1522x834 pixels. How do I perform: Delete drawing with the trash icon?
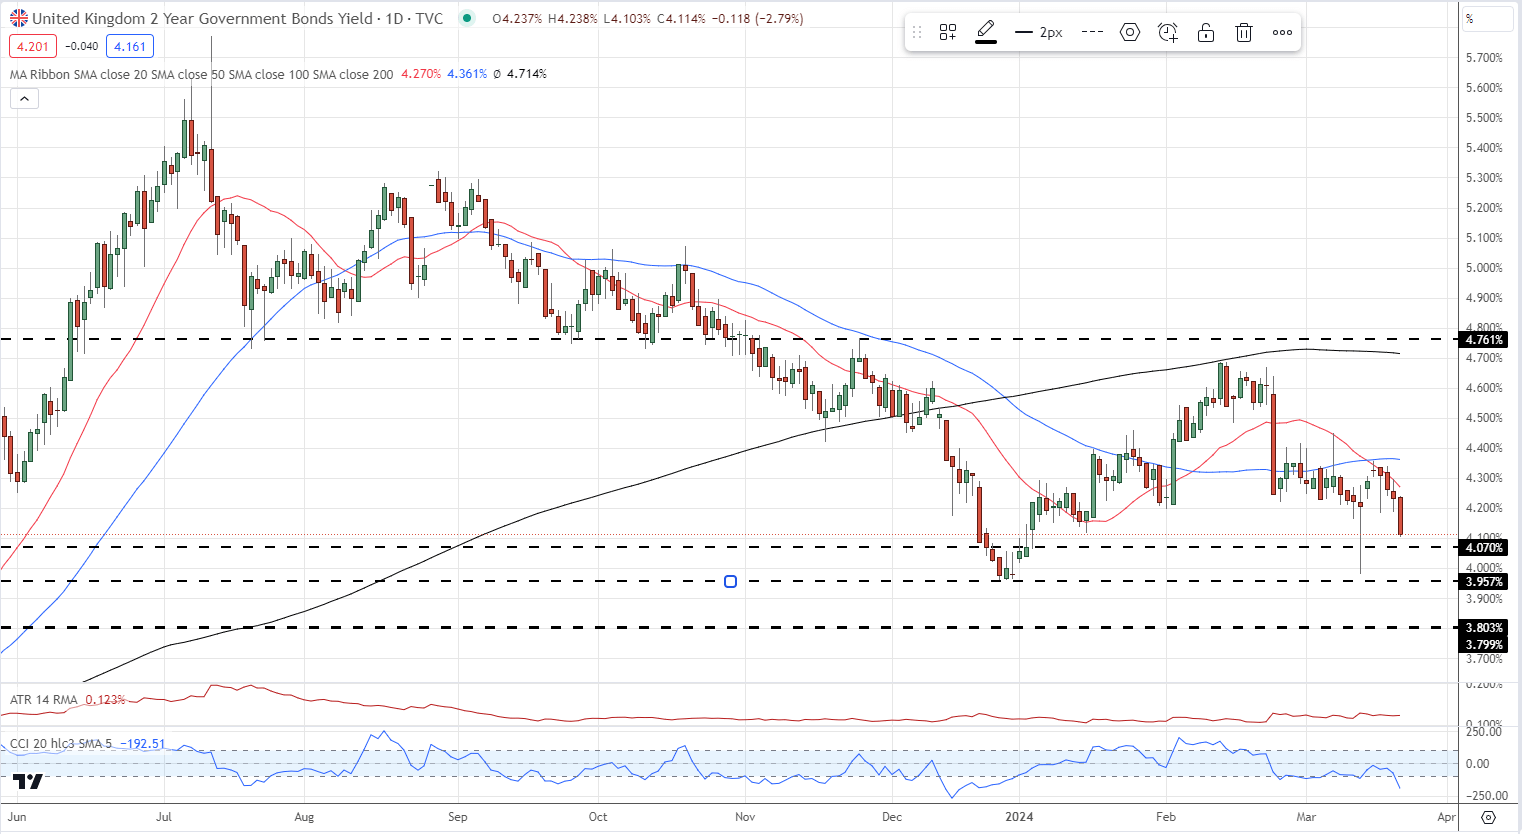(1244, 32)
